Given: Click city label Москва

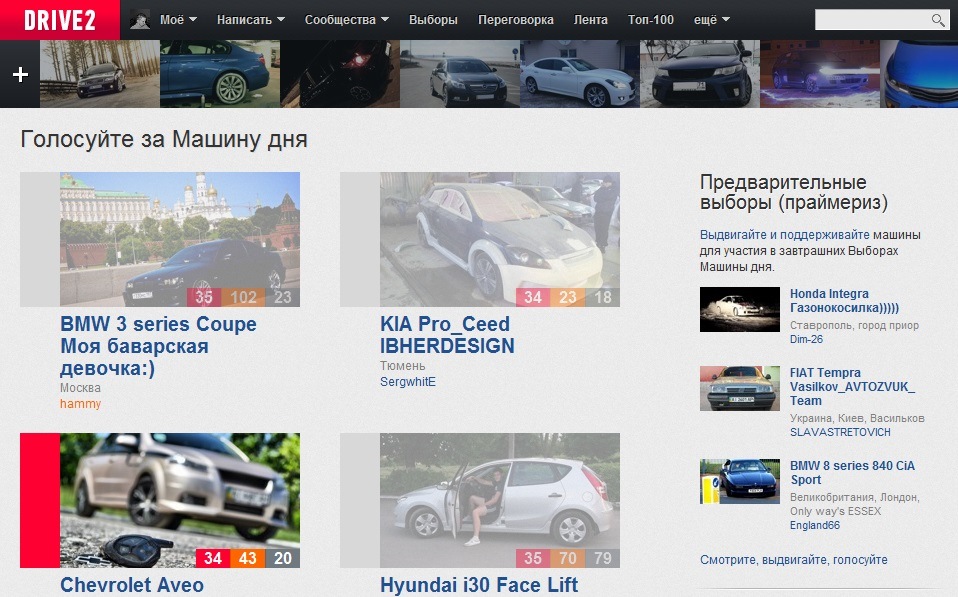Looking at the screenshot, I should [x=80, y=388].
